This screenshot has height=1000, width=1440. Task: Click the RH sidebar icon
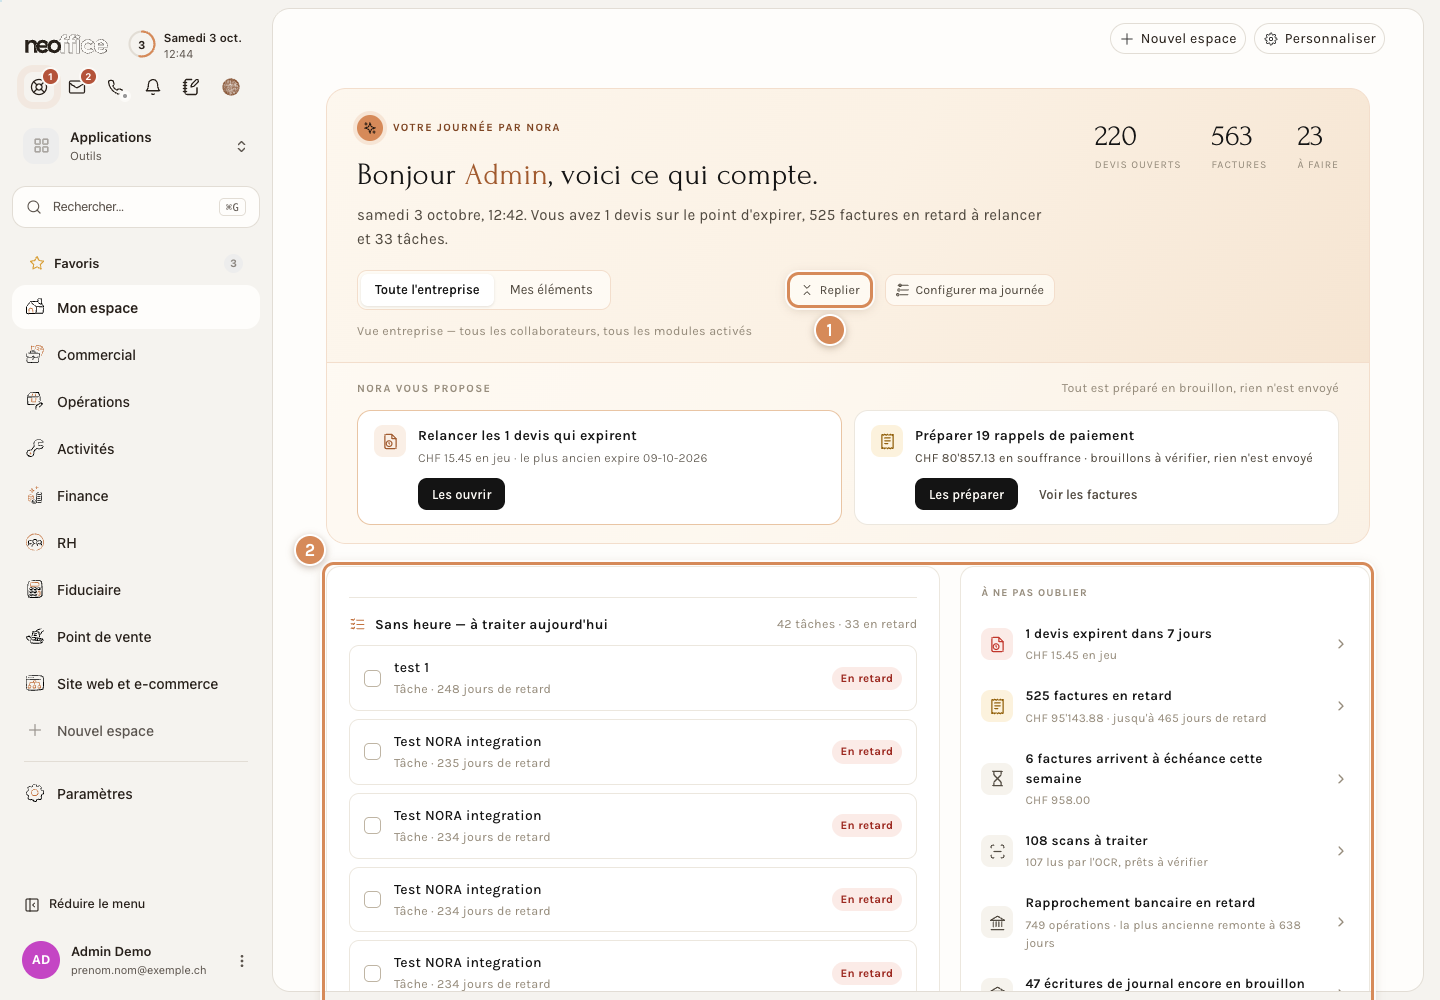pyautogui.click(x=35, y=543)
